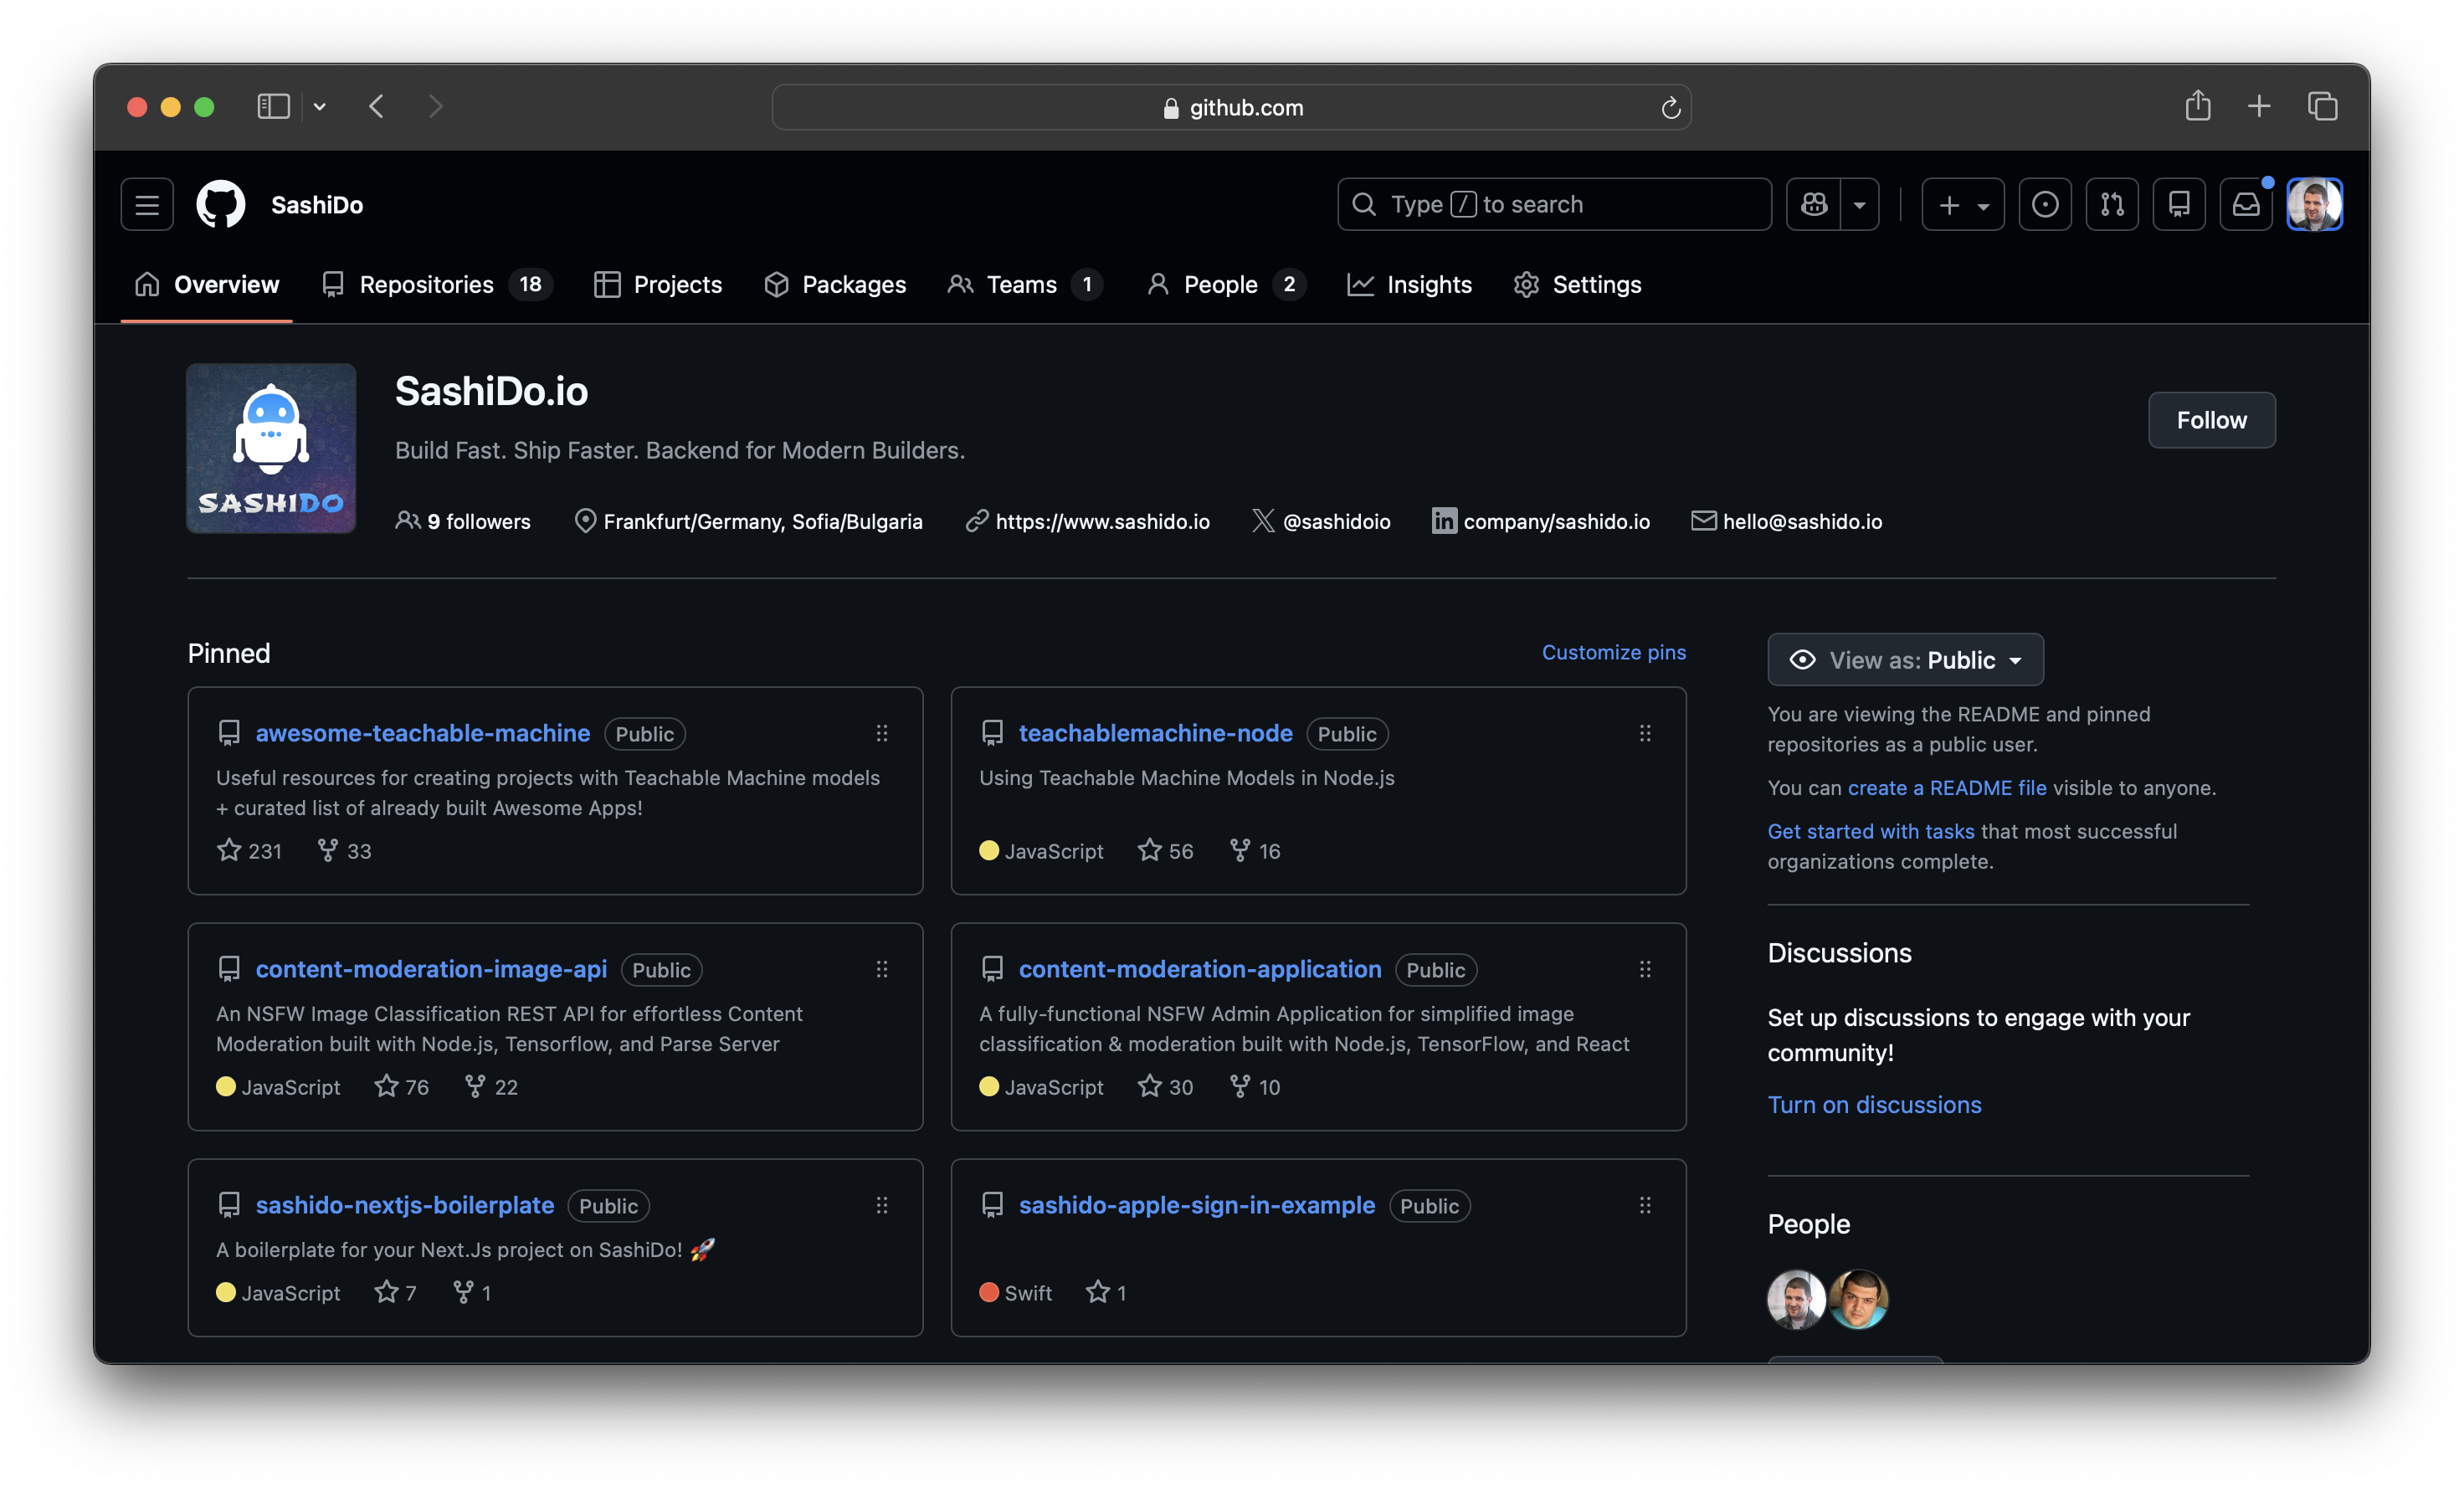Open the notifications inbox icon

coord(2246,204)
